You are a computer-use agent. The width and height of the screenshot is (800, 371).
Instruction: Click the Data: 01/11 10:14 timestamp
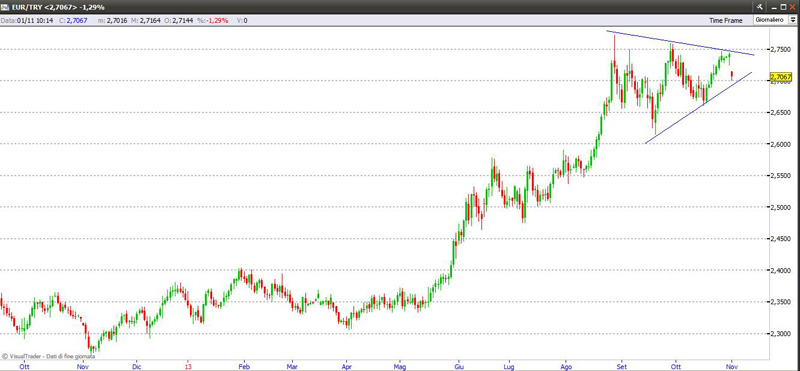(26, 20)
